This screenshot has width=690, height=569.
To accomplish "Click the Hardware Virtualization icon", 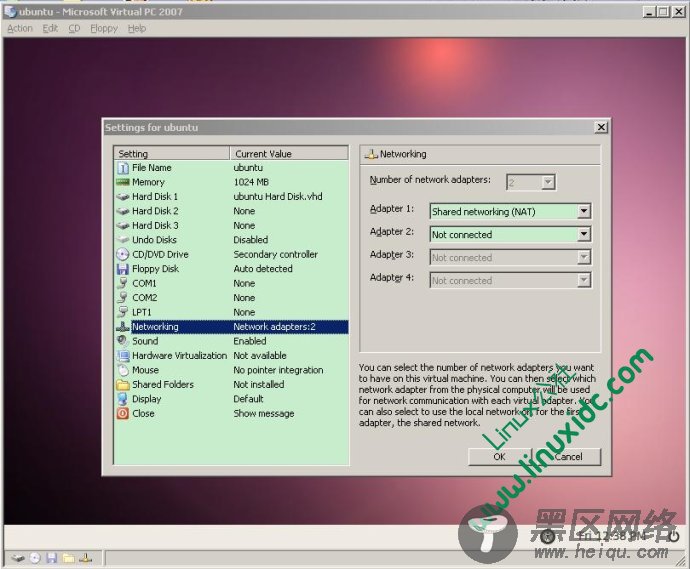I will click(x=123, y=355).
